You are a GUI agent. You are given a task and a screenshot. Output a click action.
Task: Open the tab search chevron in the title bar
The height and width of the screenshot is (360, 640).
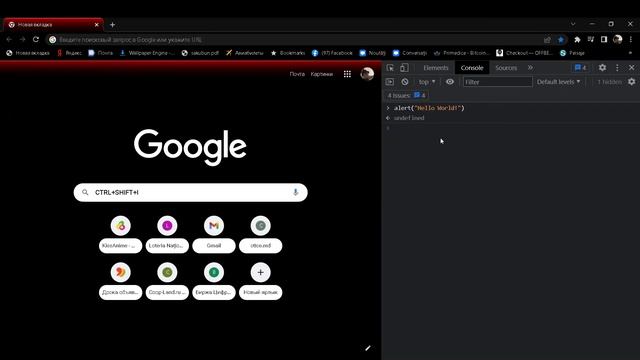(573, 24)
